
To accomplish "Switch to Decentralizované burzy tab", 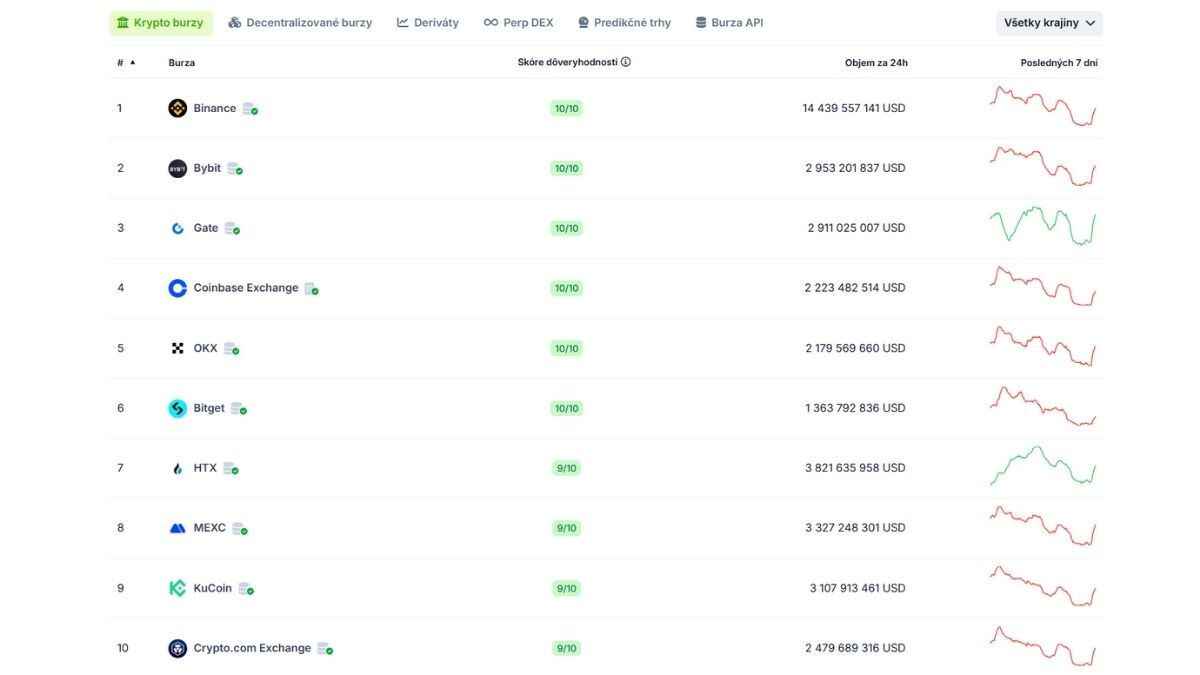I will pos(300,23).
